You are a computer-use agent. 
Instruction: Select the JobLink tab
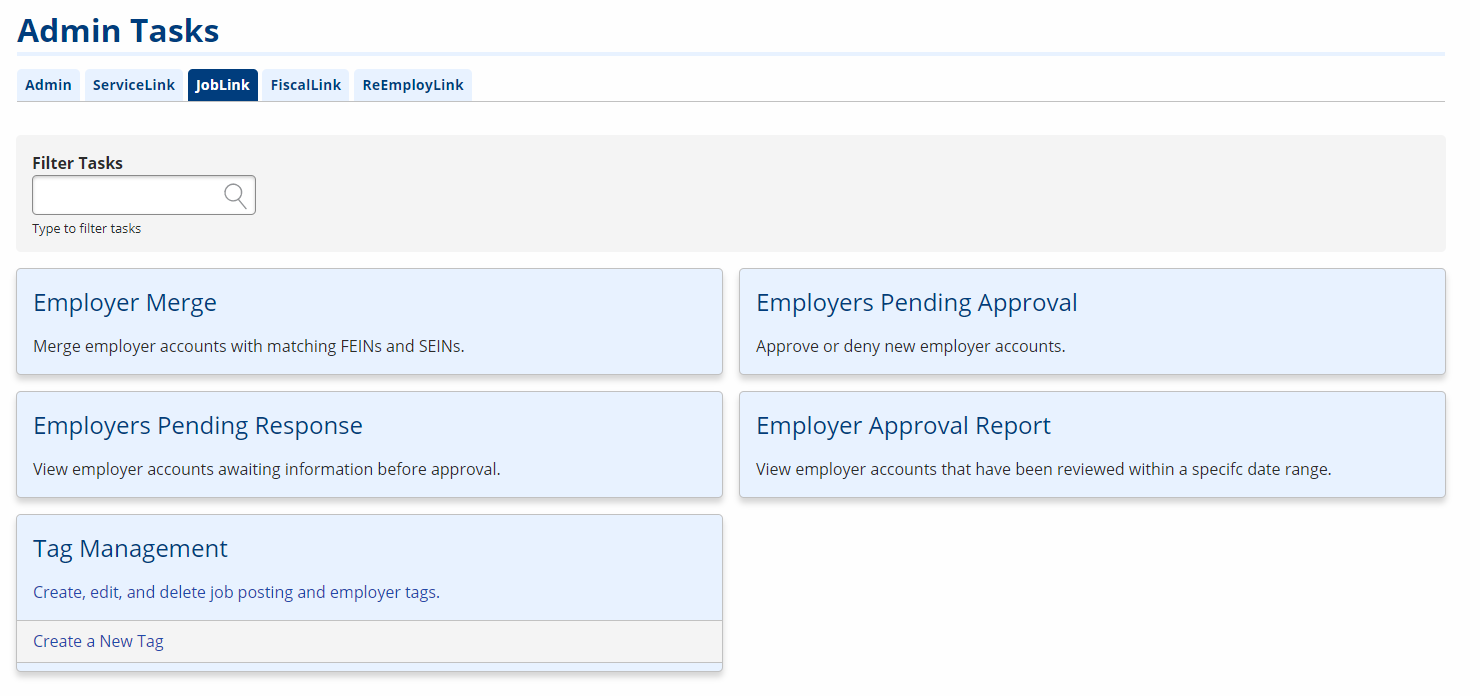(x=222, y=85)
